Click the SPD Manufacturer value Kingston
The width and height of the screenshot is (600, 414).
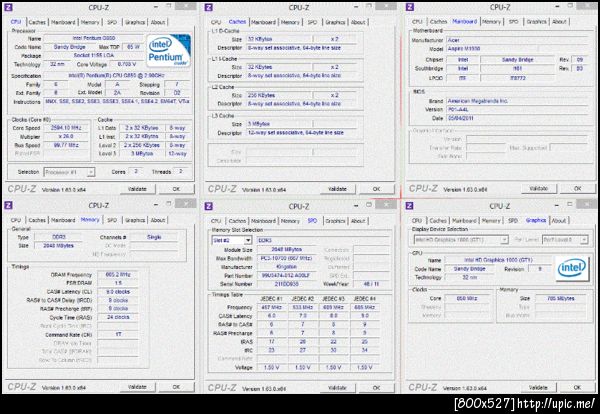click(x=286, y=267)
